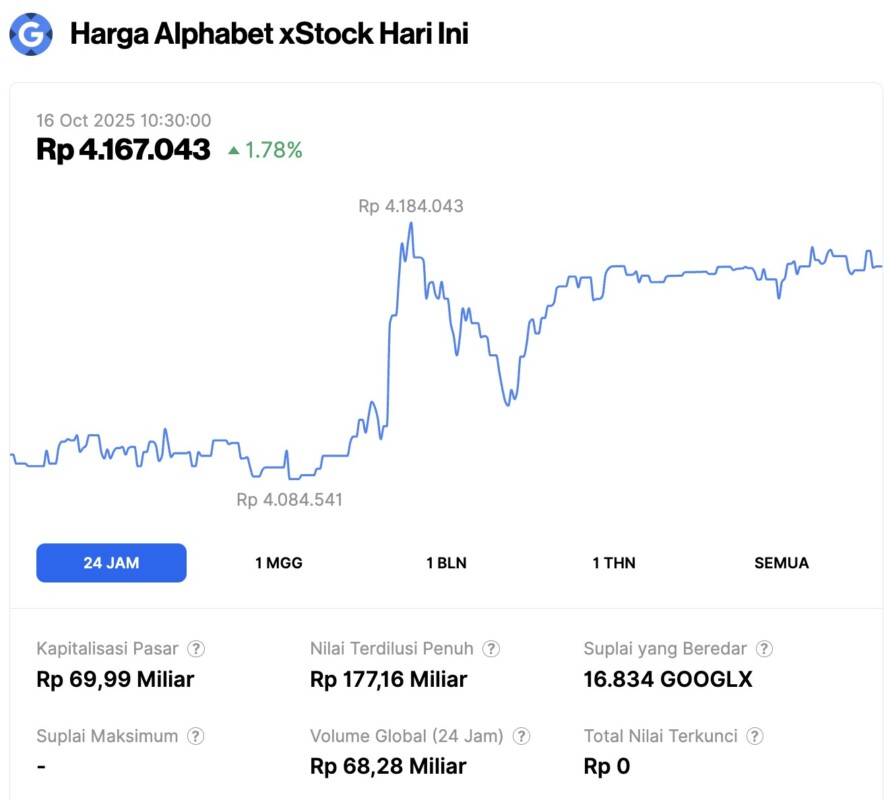888x800 pixels.
Task: Click help icon beside Total Nilai Terkunci
Action: (755, 736)
